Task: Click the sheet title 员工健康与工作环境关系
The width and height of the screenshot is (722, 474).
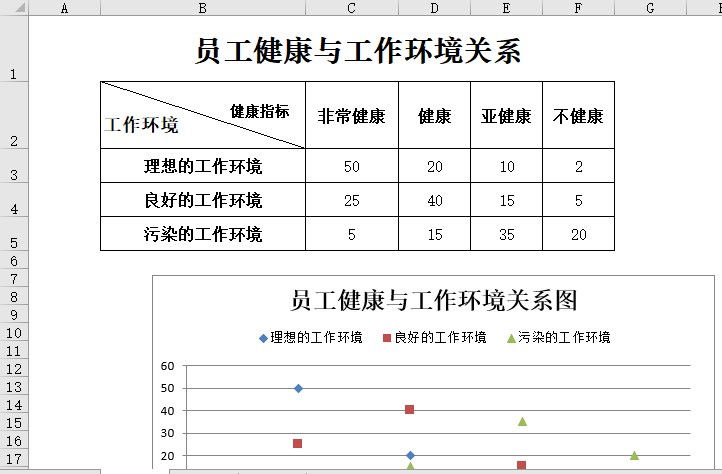Action: (x=357, y=51)
